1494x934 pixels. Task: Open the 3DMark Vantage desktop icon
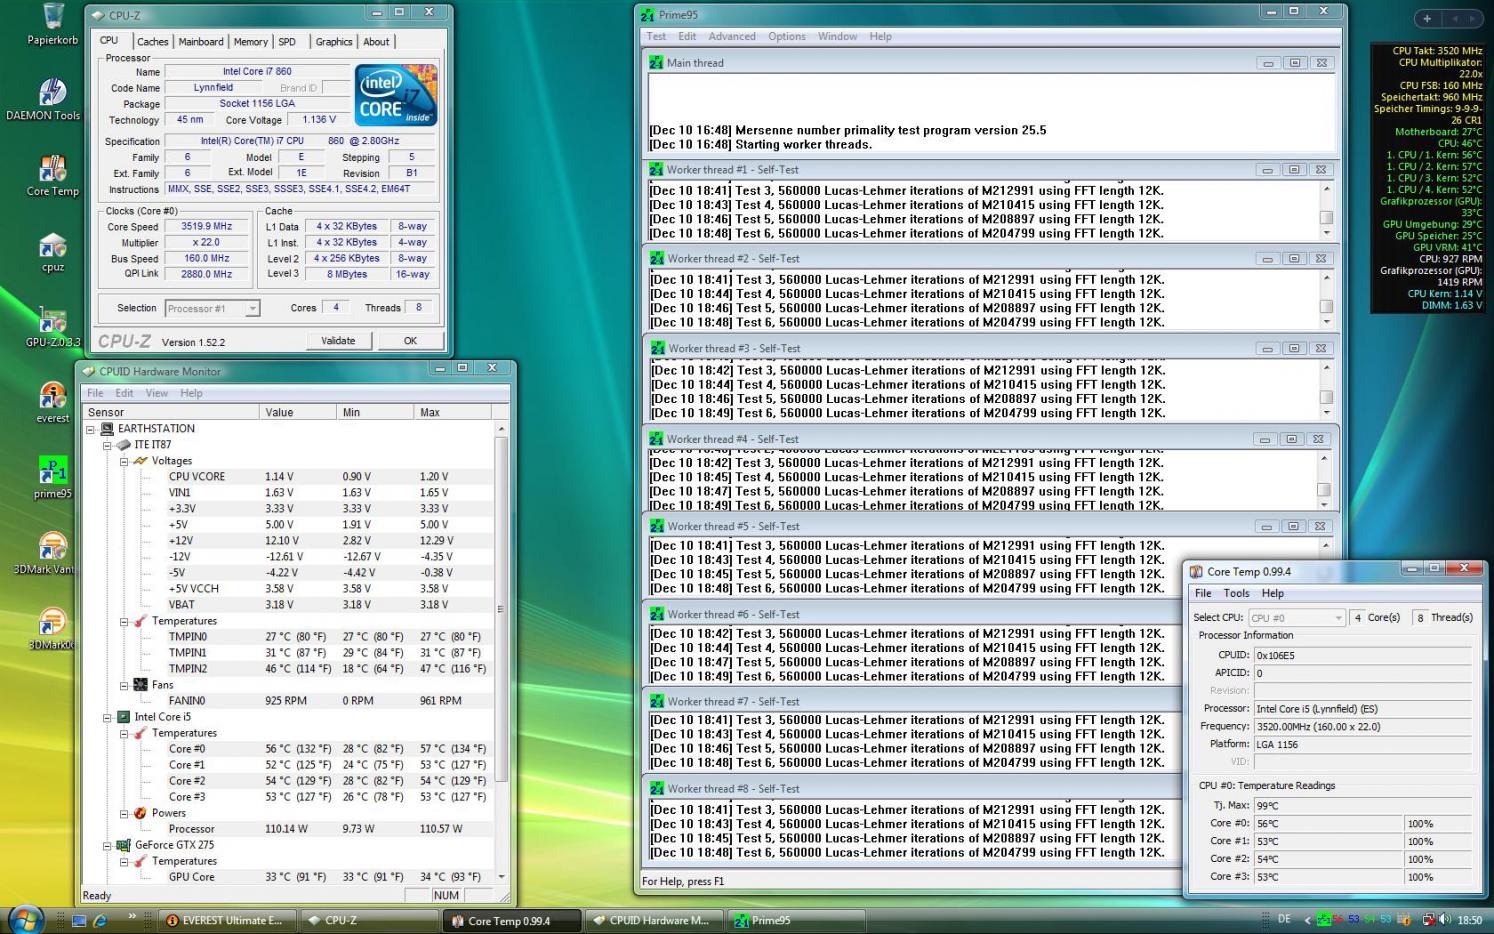[x=45, y=553]
